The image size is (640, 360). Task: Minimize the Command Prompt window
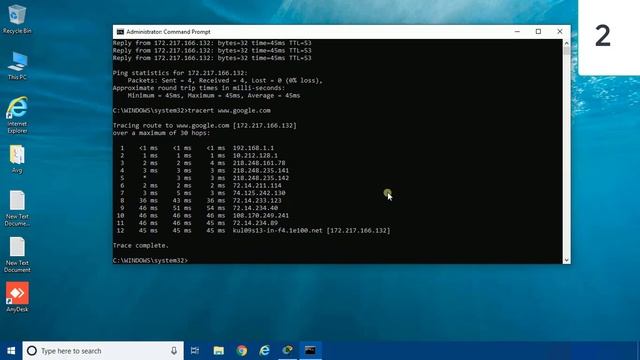(x=517, y=32)
